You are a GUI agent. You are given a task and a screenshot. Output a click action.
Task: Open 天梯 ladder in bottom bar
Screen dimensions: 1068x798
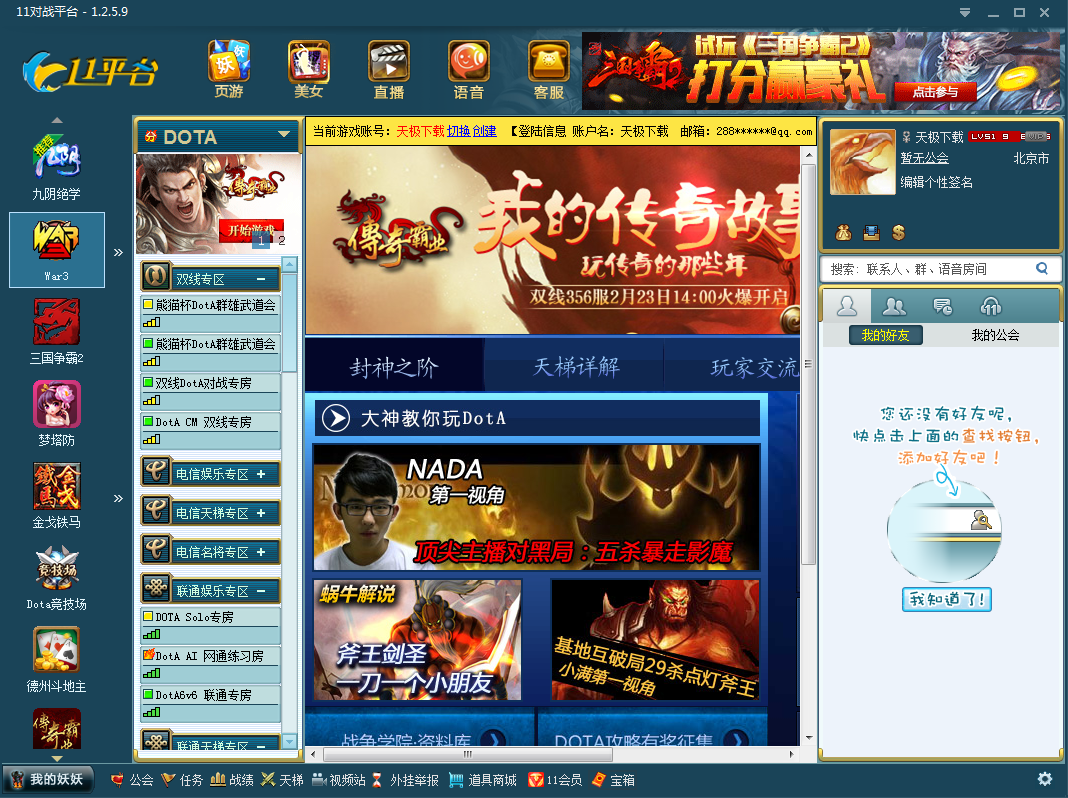[x=282, y=780]
